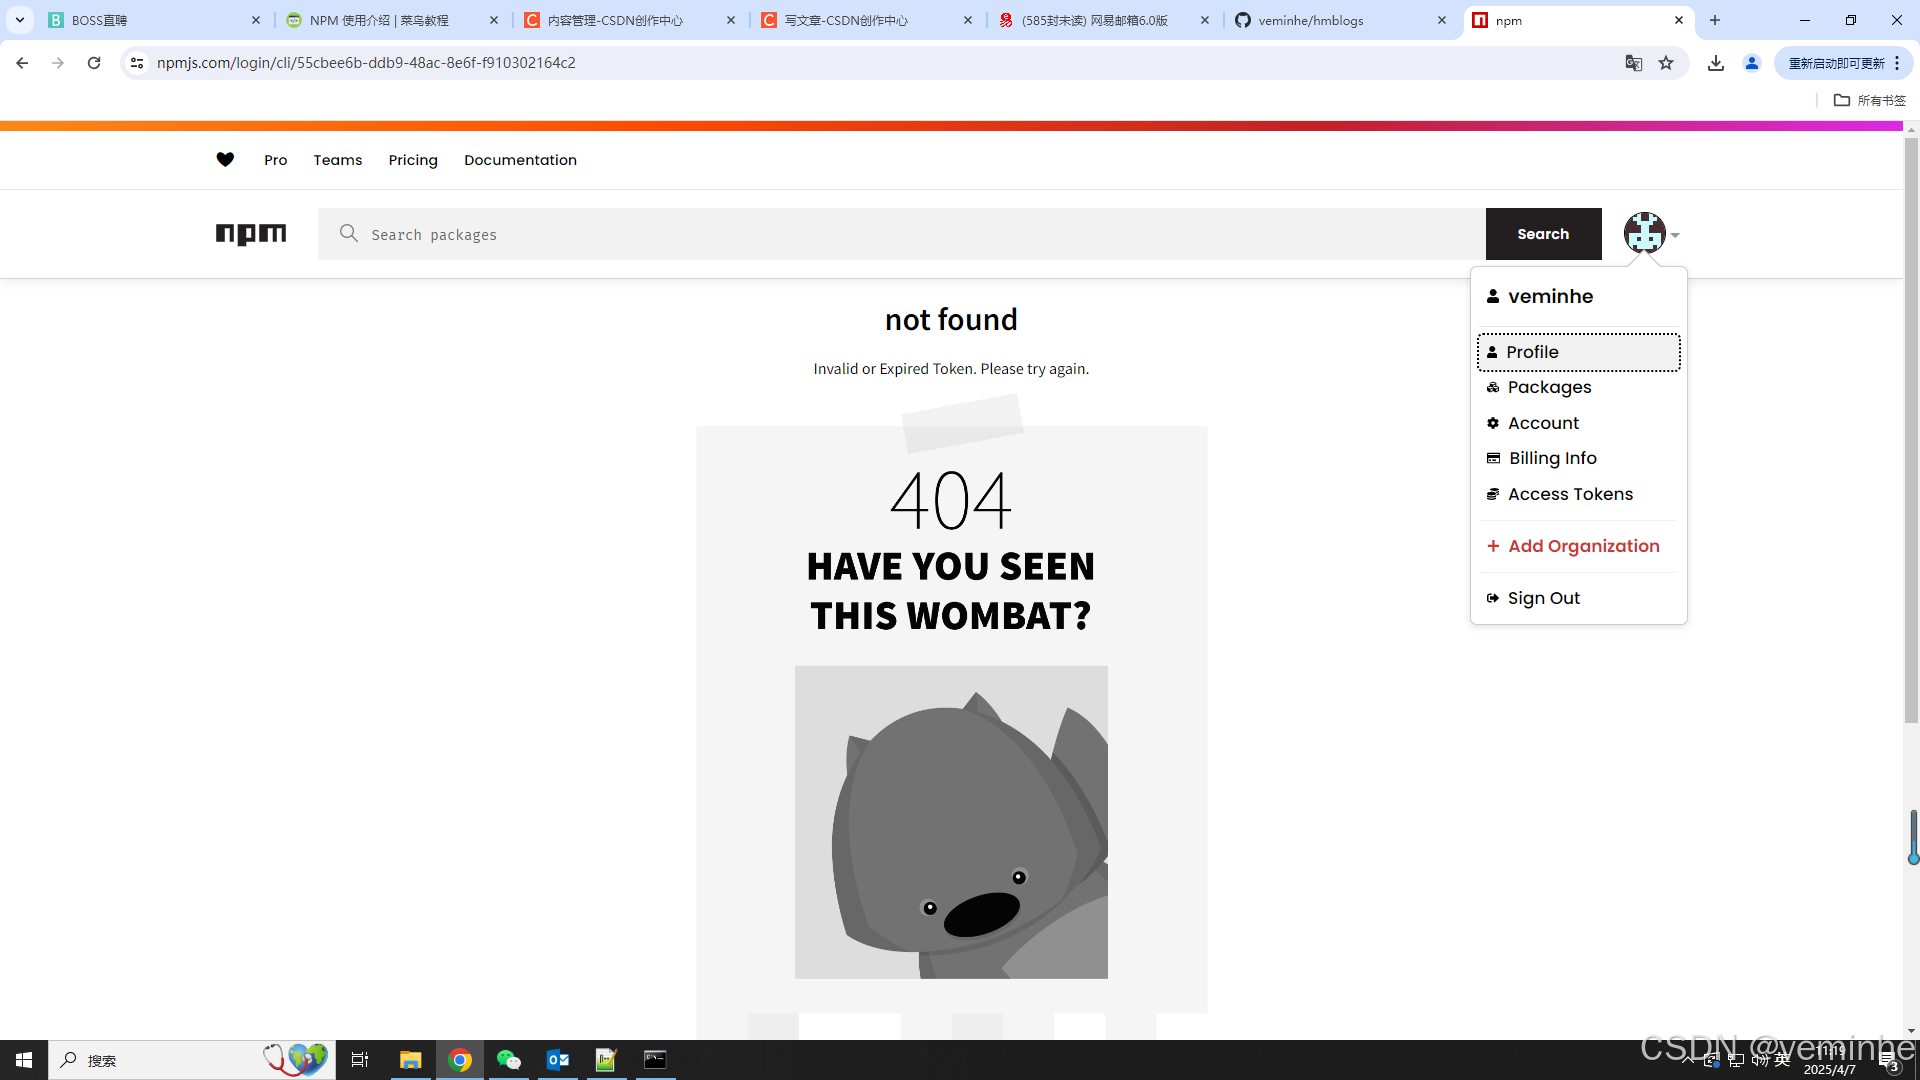
Task: Click the npm logo
Action: point(251,234)
